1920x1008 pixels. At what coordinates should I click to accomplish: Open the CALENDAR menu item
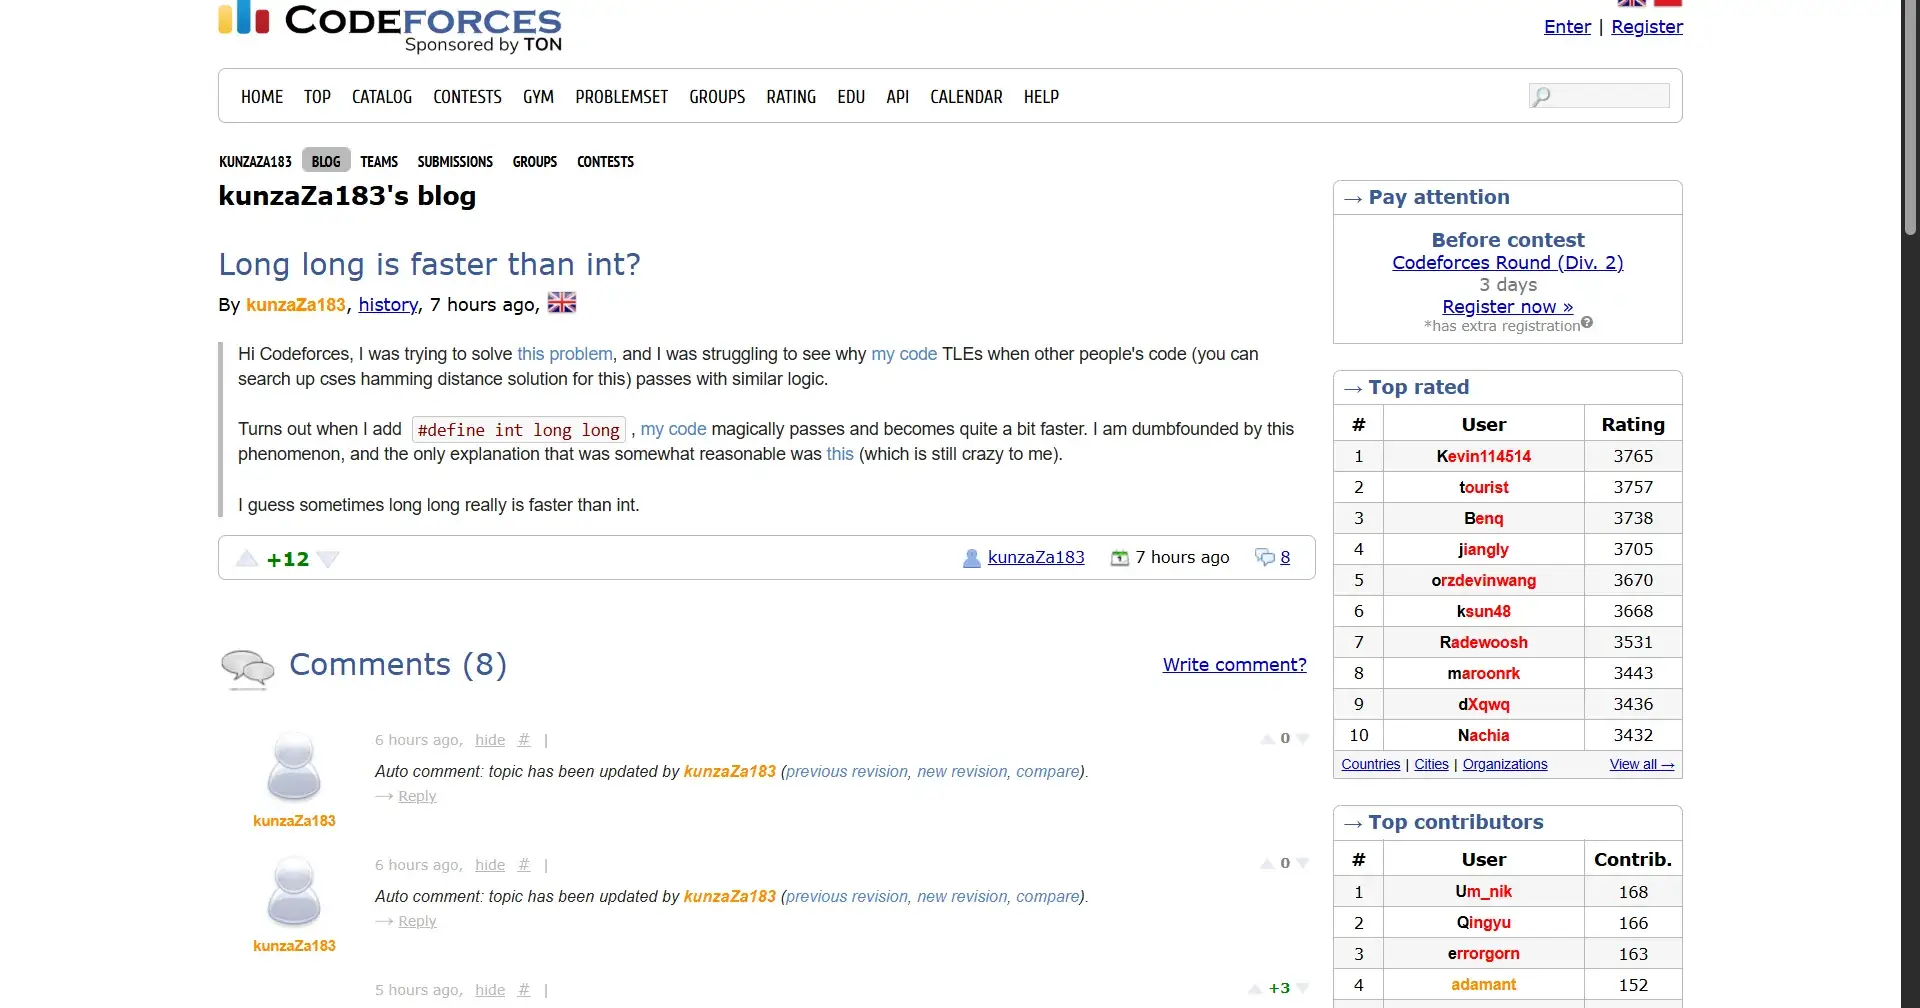tap(966, 97)
